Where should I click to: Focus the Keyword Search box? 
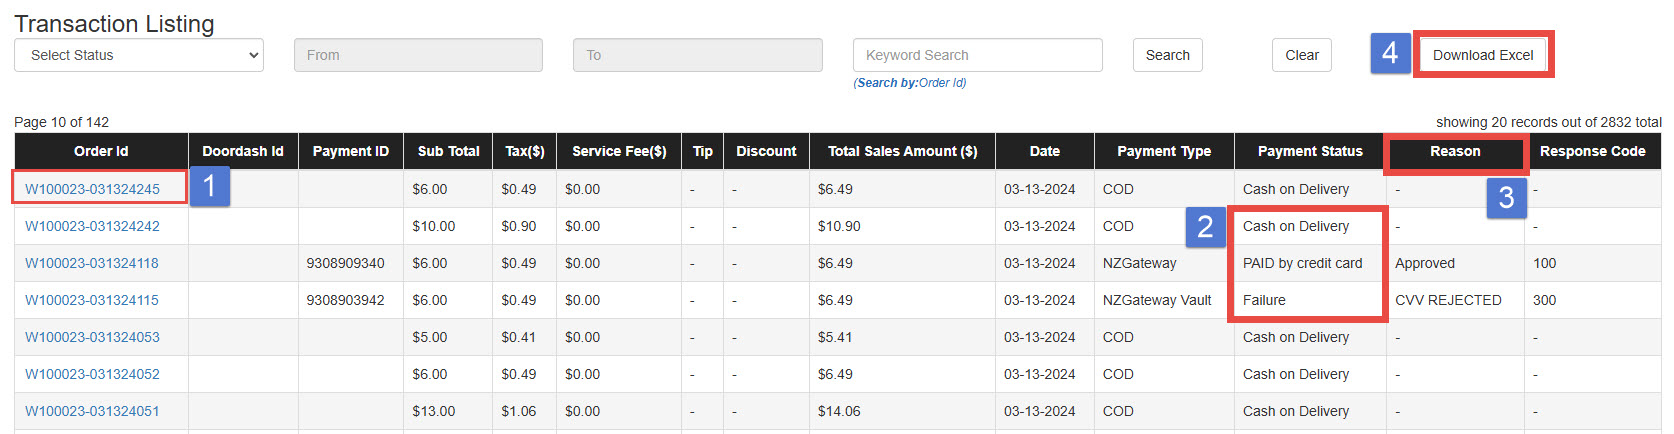point(977,55)
